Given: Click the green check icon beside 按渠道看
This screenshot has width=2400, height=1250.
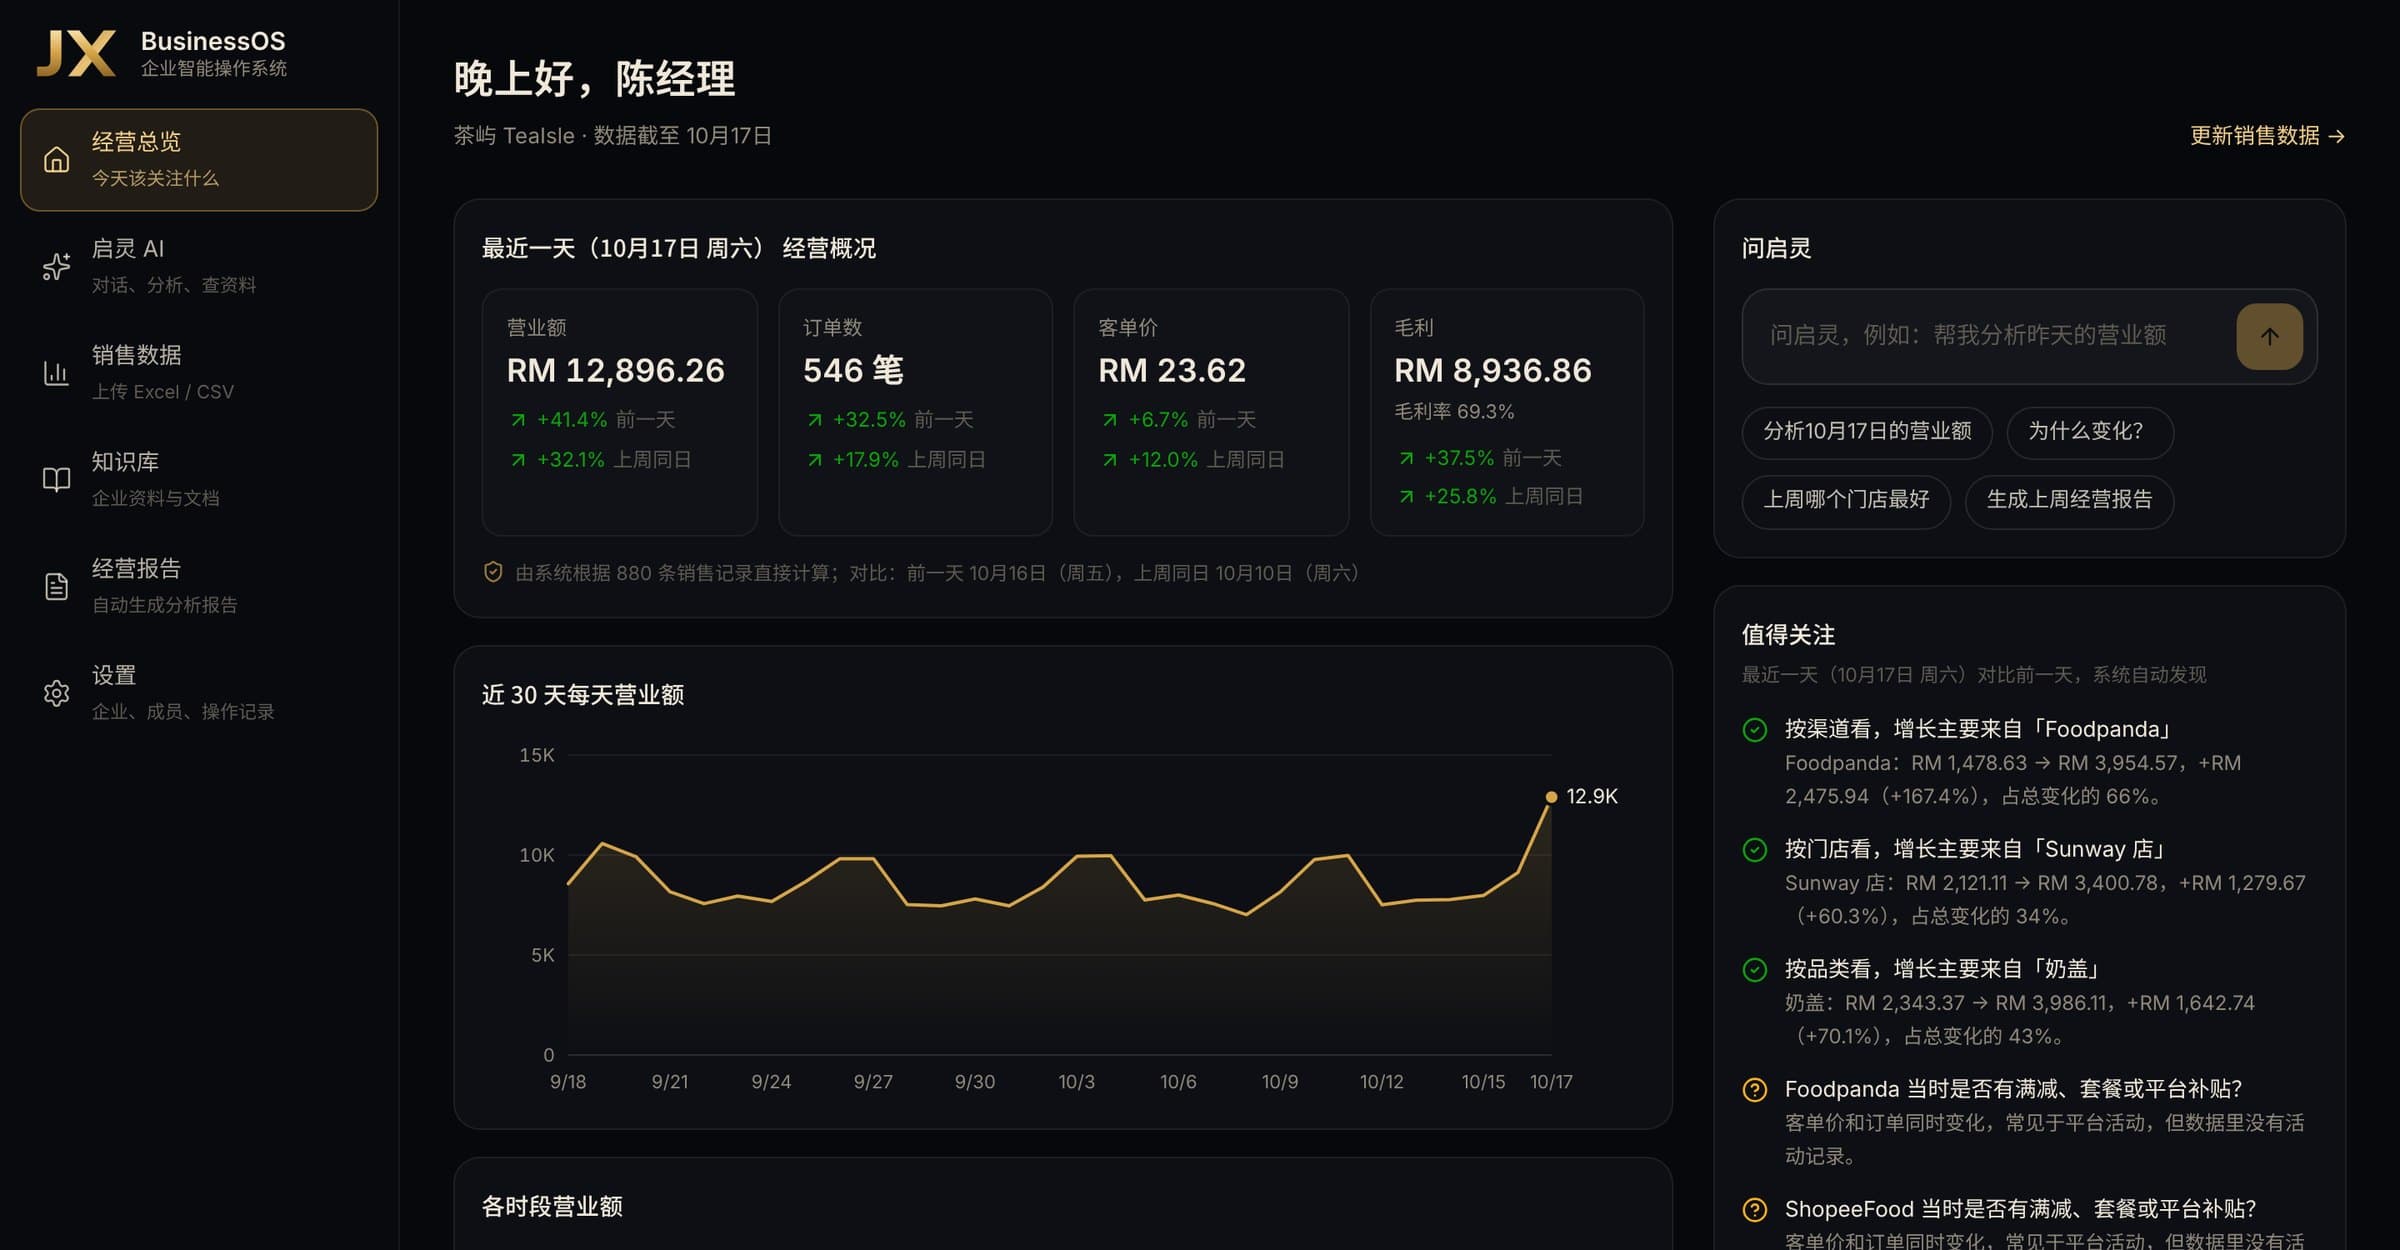Looking at the screenshot, I should 1755,729.
